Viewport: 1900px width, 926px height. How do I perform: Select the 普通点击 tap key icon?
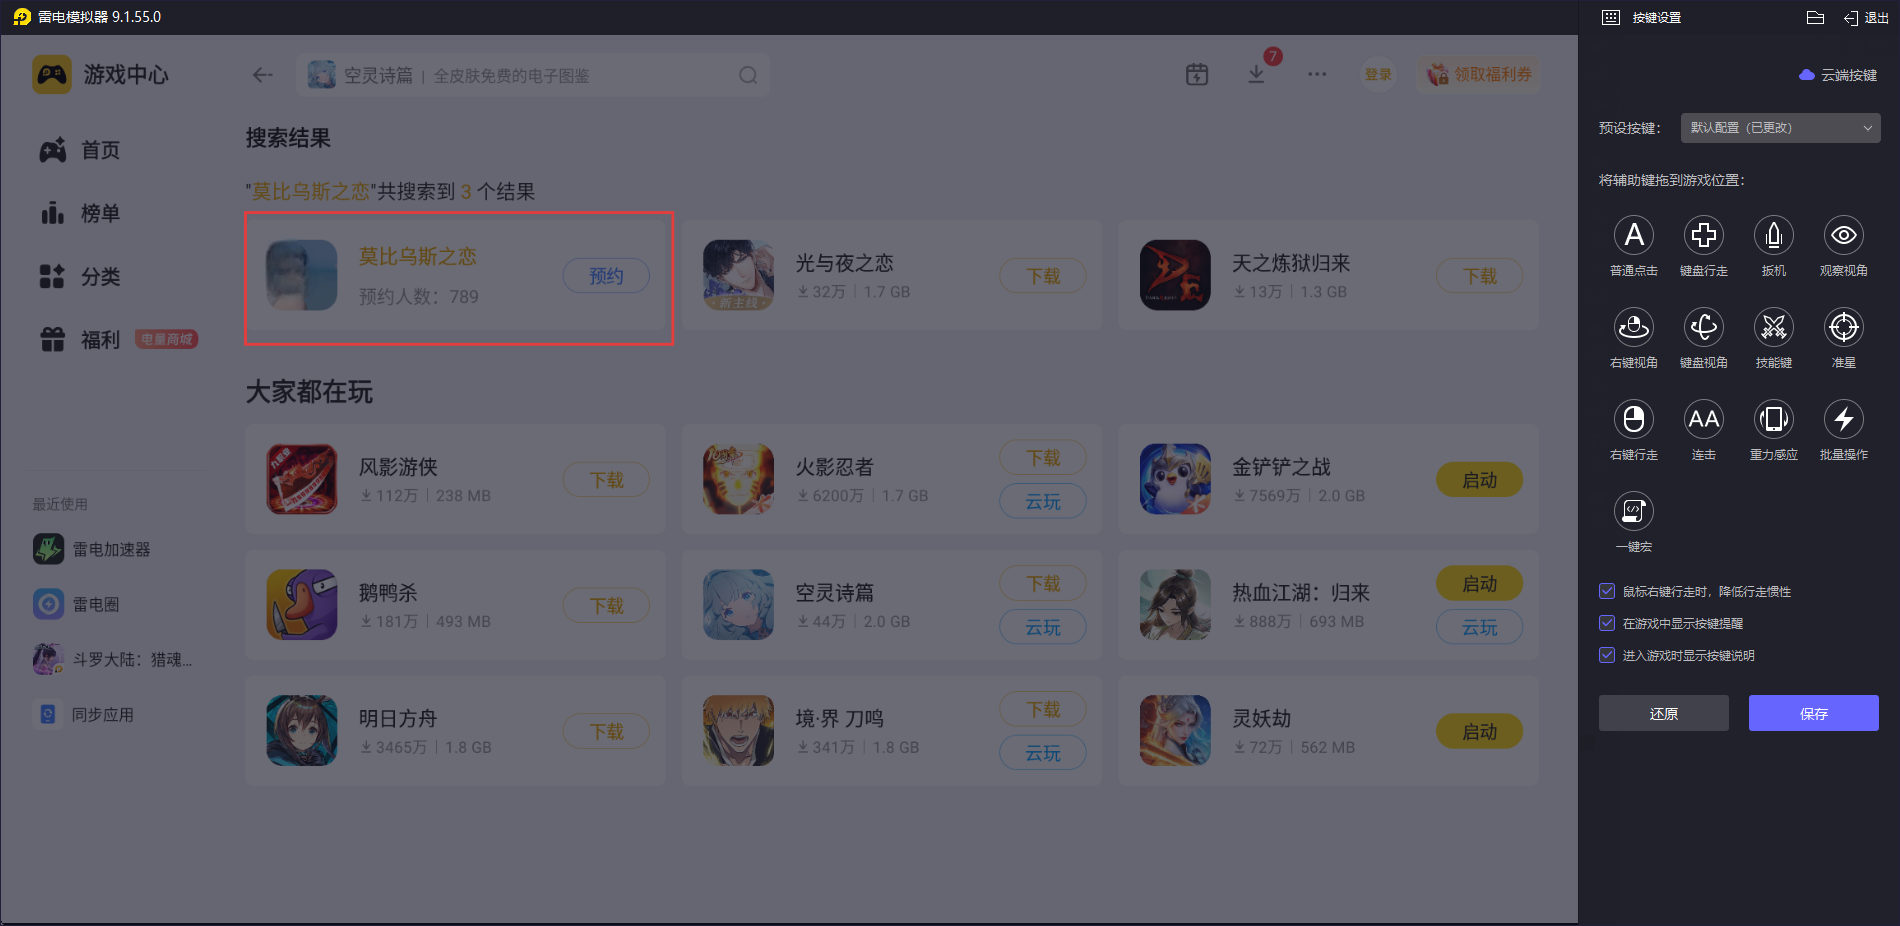click(x=1633, y=235)
